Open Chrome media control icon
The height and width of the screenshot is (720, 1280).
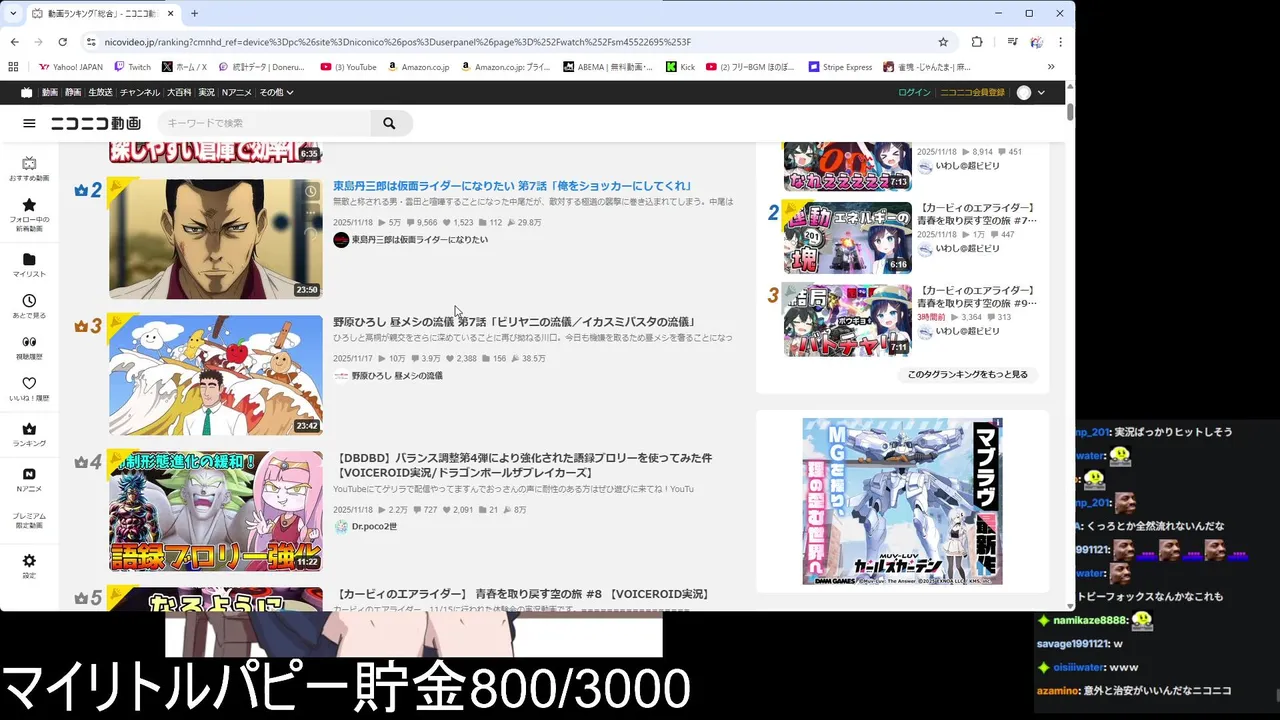[1013, 42]
